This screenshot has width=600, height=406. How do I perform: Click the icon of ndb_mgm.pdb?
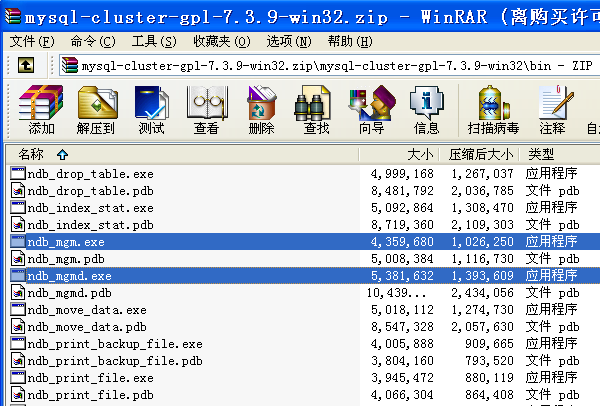pyautogui.click(x=18, y=259)
